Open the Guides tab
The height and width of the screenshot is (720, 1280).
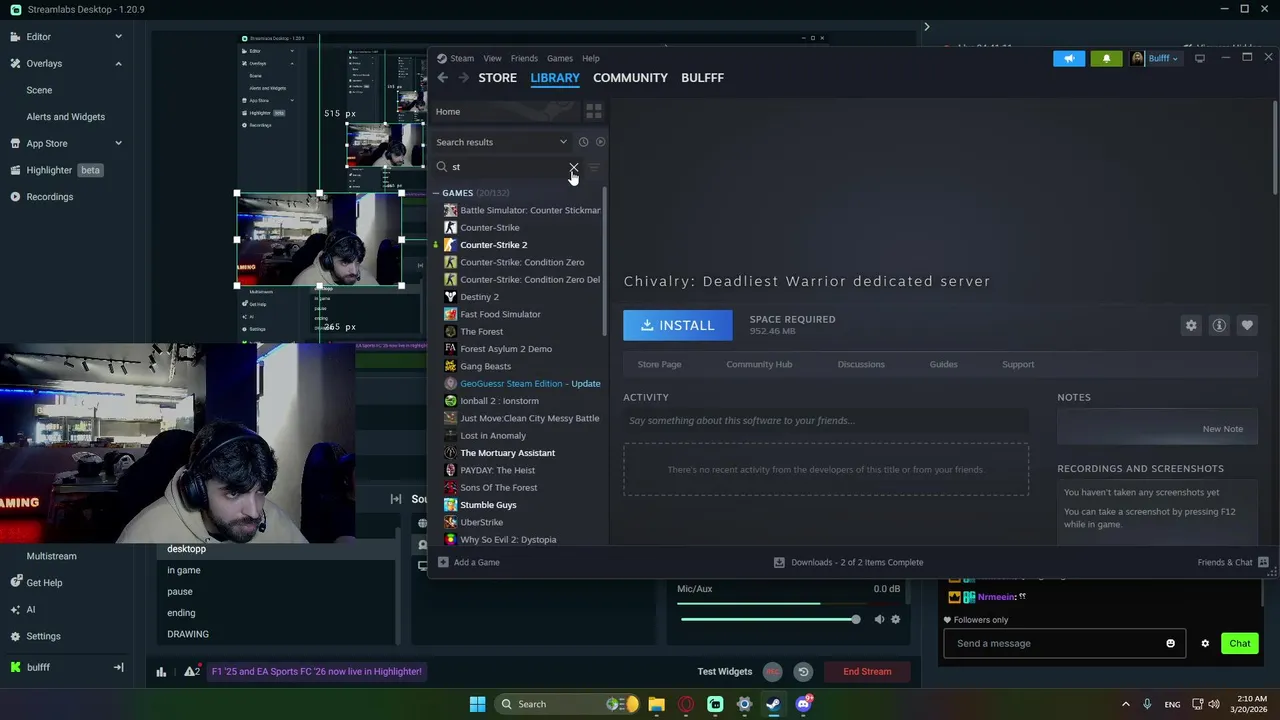pyautogui.click(x=943, y=364)
